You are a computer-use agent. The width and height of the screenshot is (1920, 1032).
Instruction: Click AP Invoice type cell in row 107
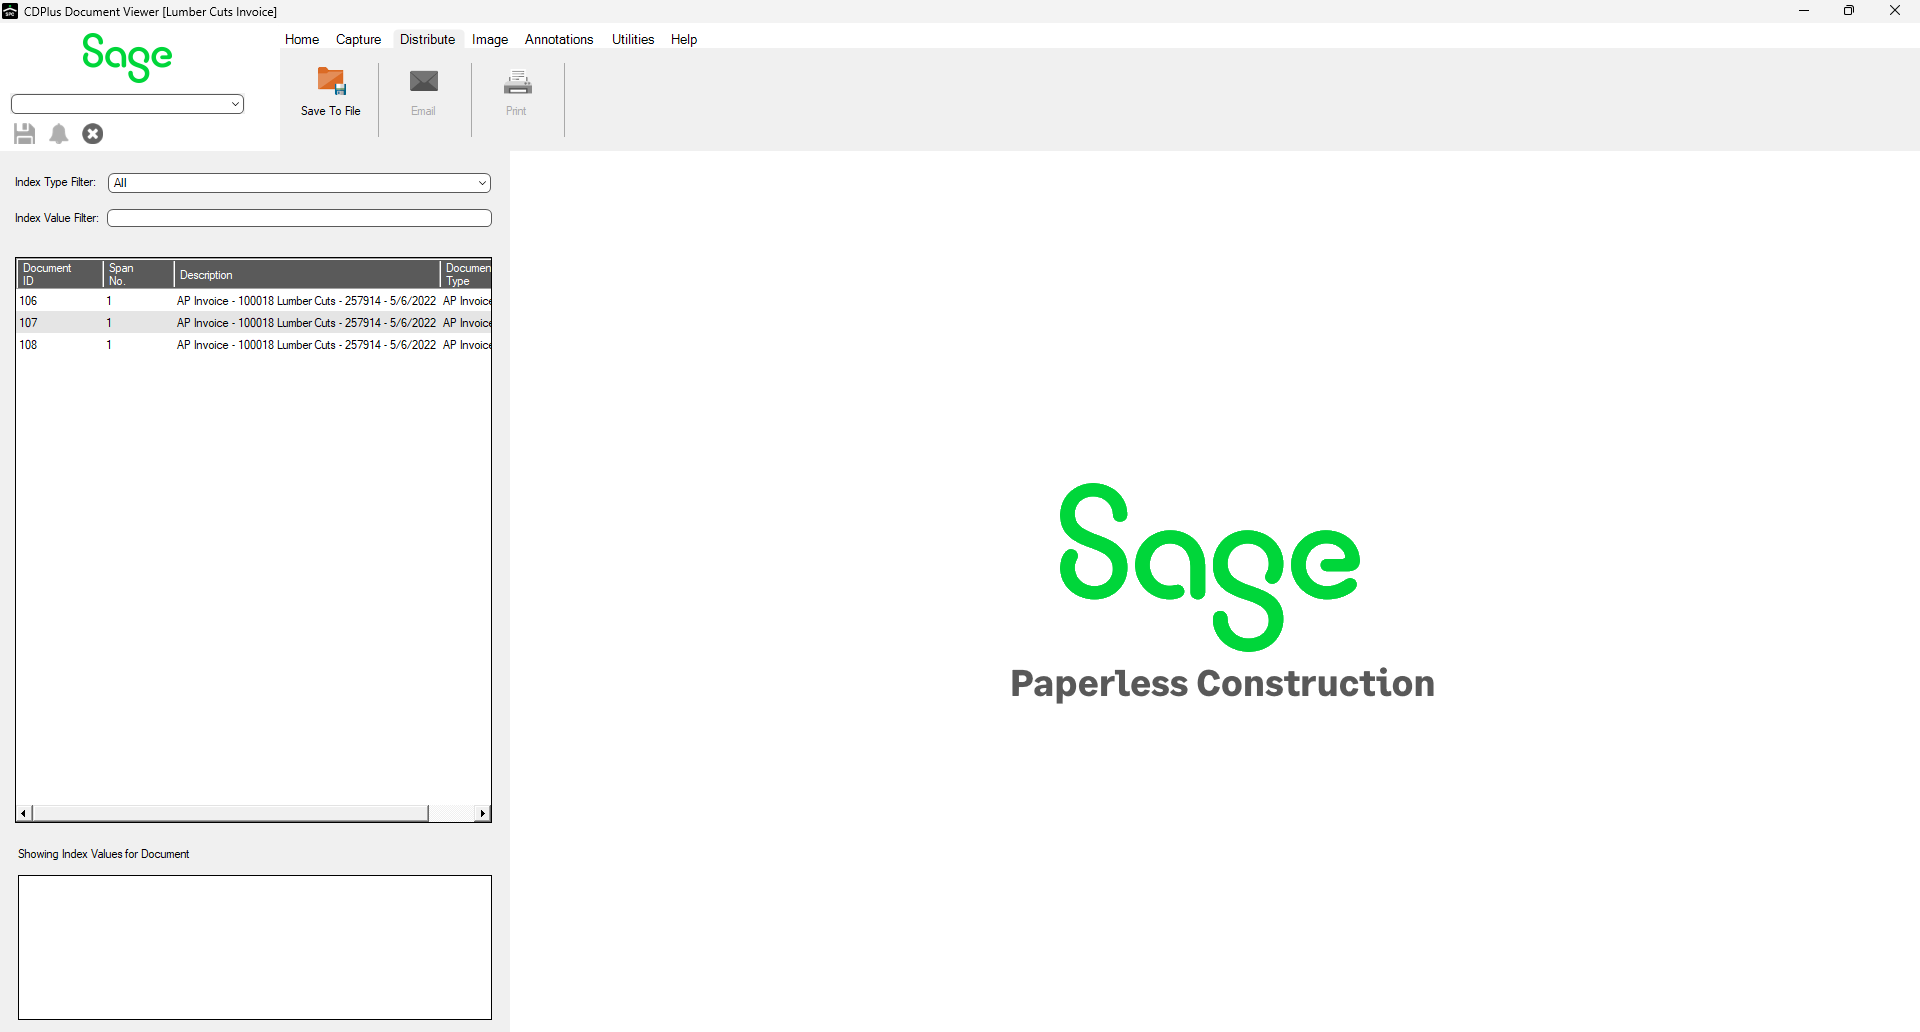(x=467, y=323)
